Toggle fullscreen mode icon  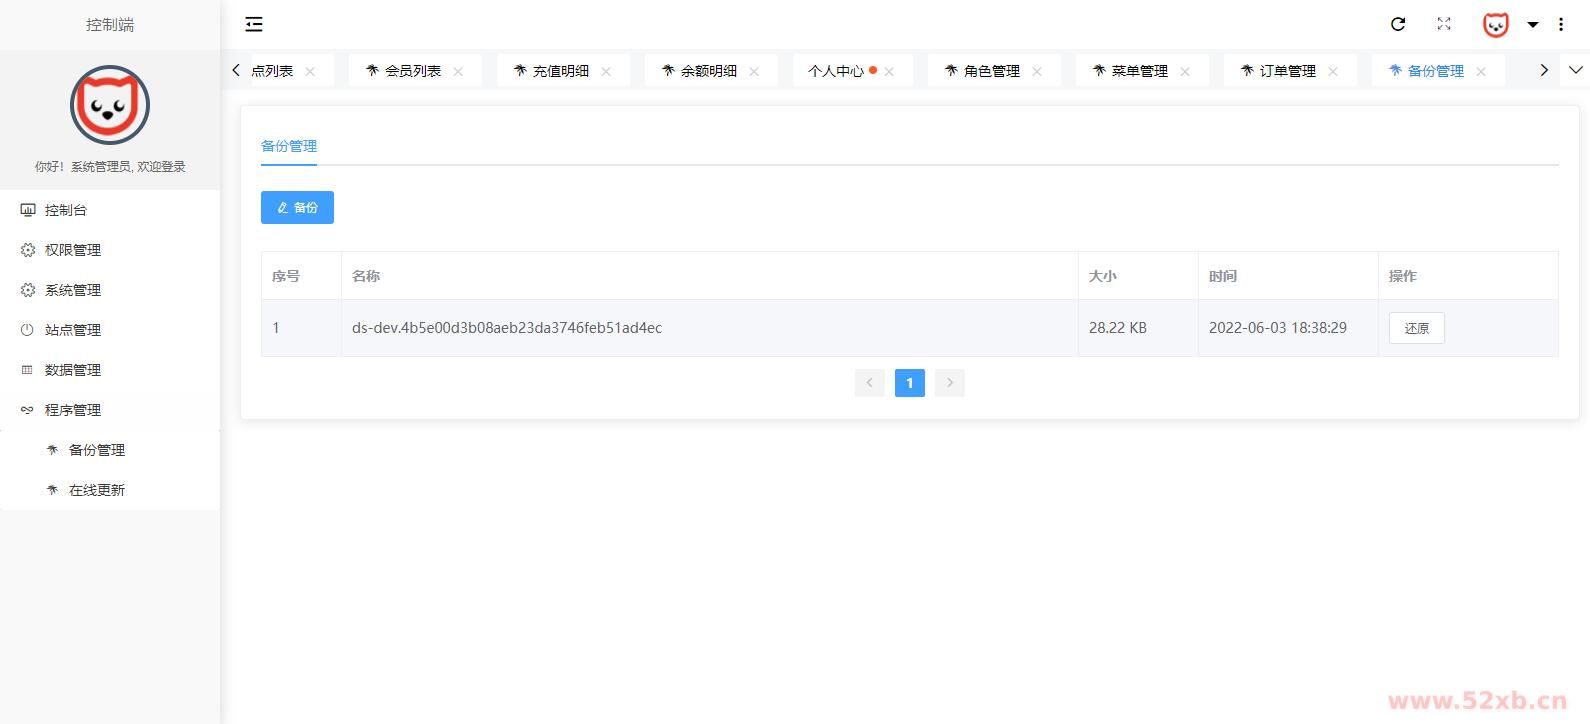pyautogui.click(x=1444, y=24)
